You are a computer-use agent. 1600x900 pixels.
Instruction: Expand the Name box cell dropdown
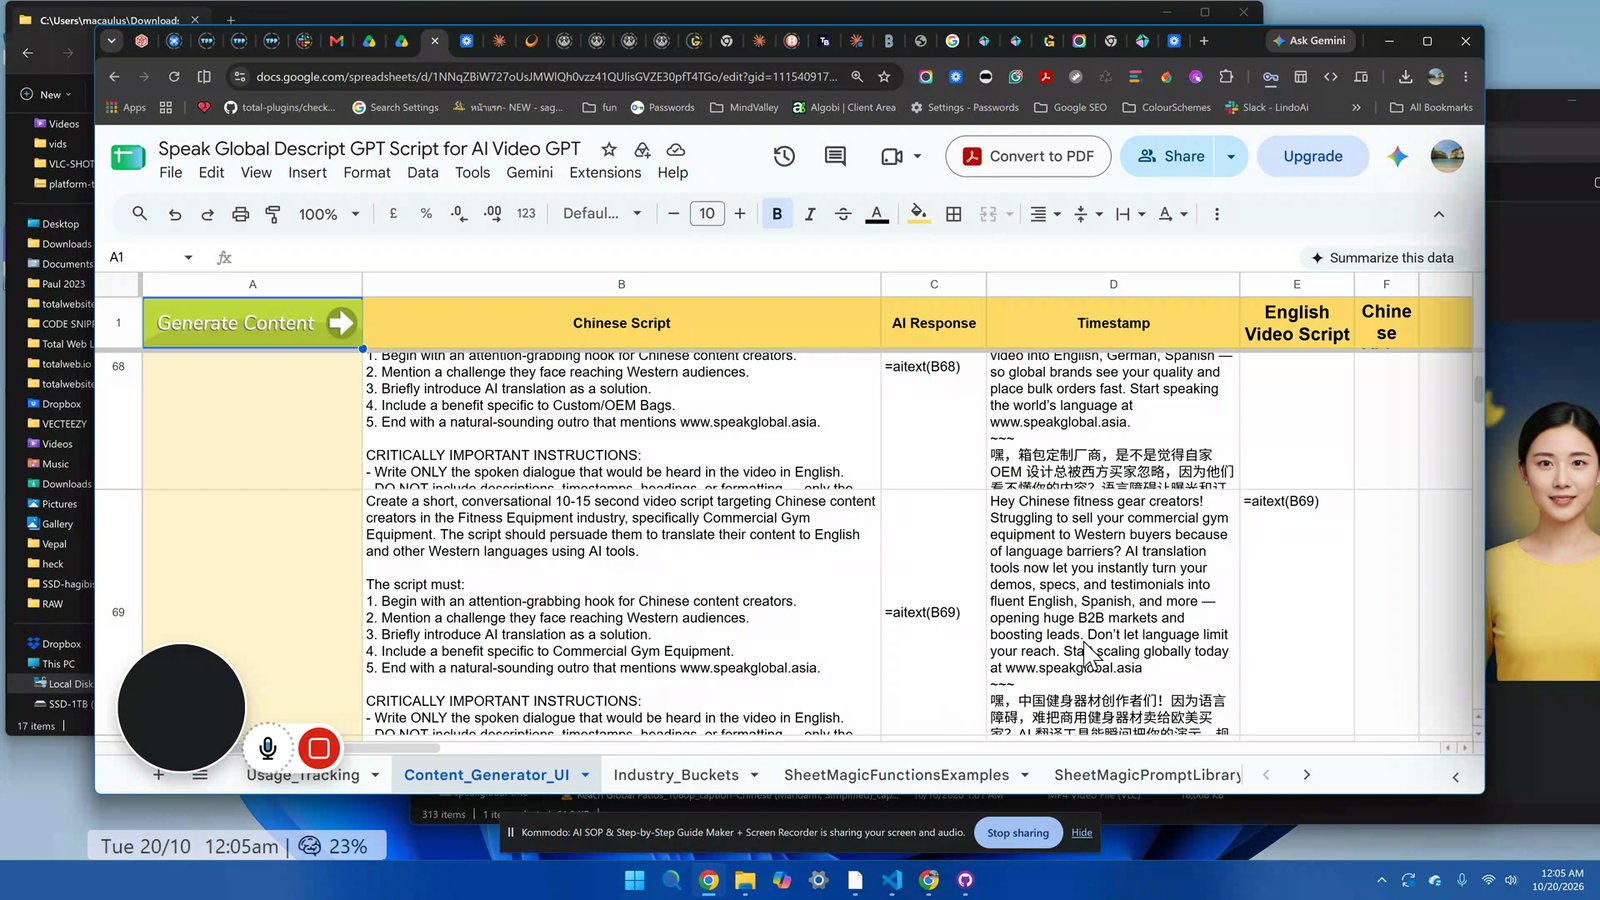click(x=188, y=257)
